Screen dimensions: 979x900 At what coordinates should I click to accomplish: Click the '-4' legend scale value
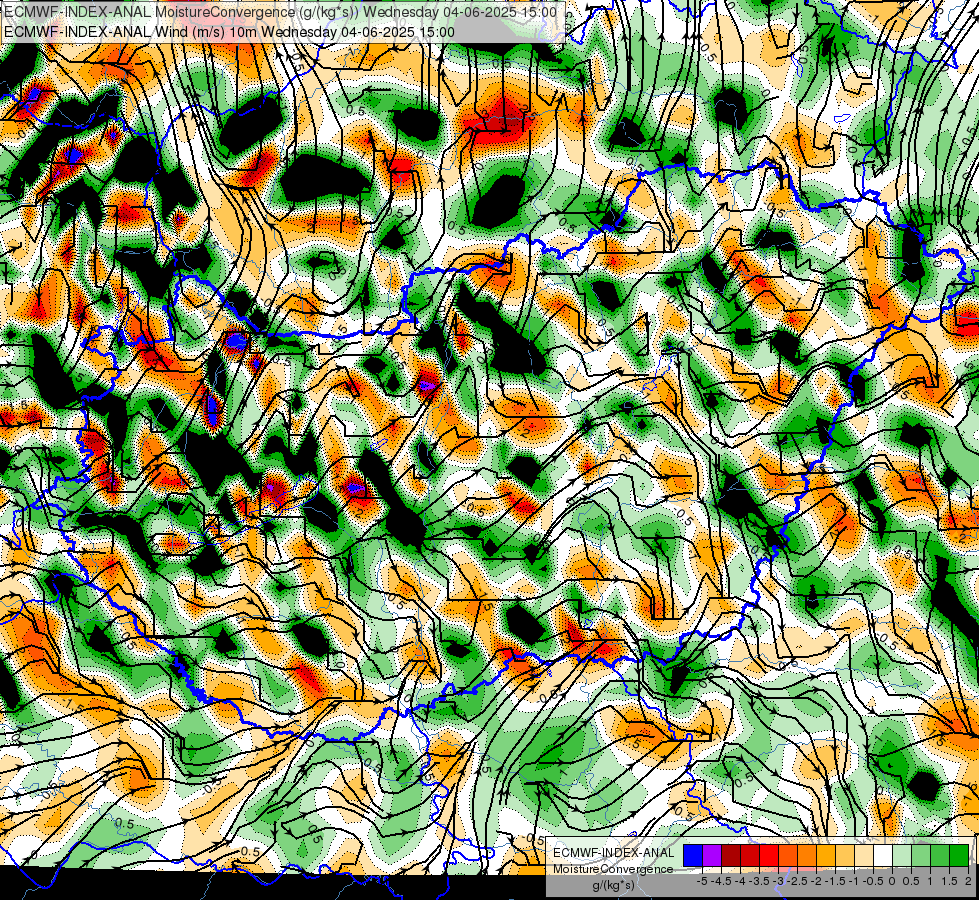[740, 881]
